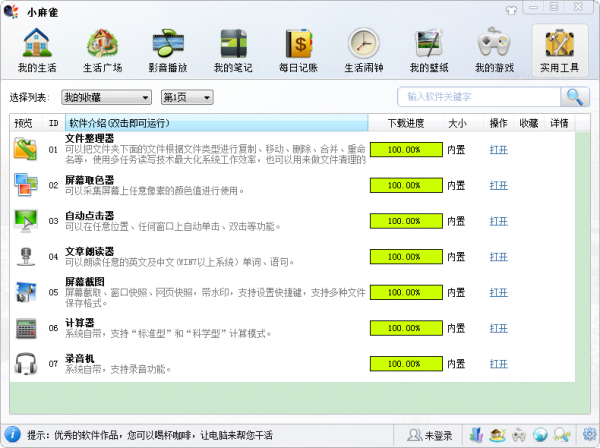The width and height of the screenshot is (600, 448).
Task: Select the 屏幕截图 title text
Action: coord(85,282)
